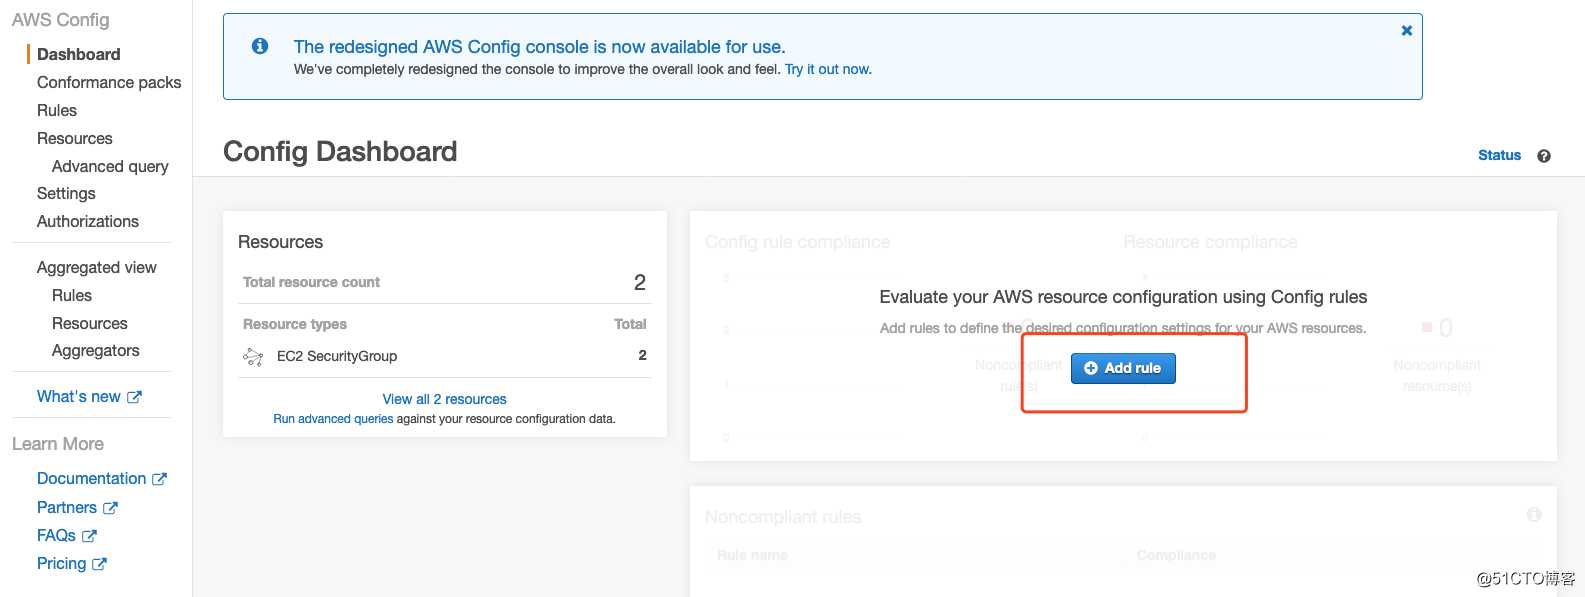Click the EC2 SecurityGroup resource icon
This screenshot has width=1585, height=597.
tap(253, 356)
